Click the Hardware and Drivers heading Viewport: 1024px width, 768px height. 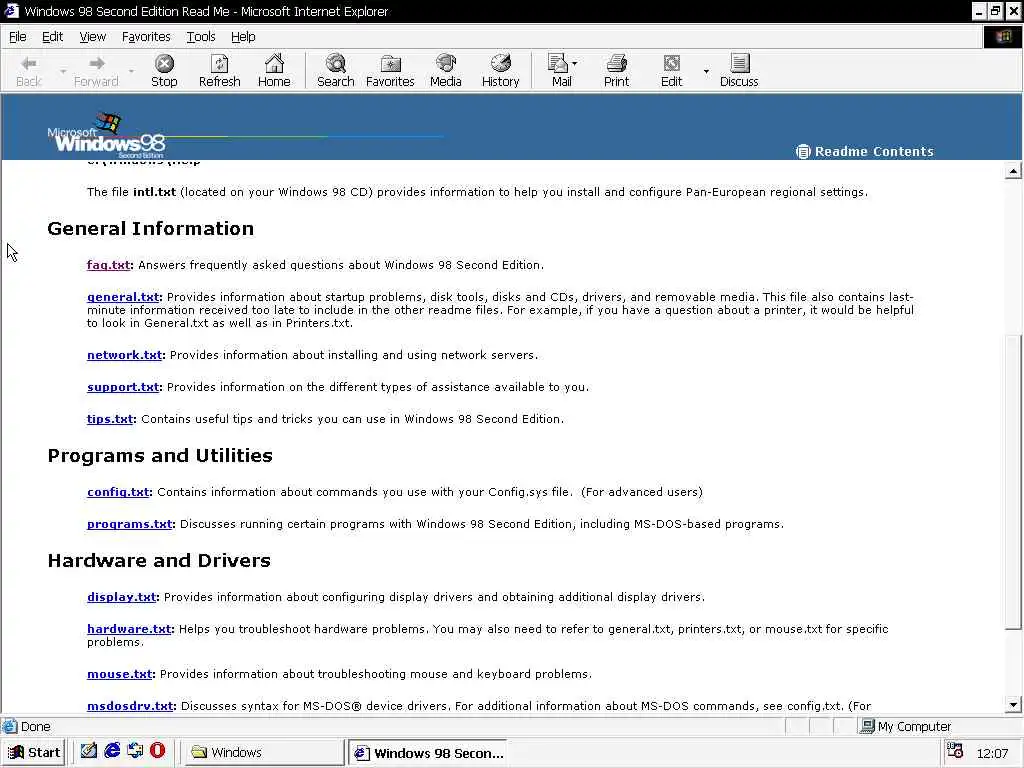click(159, 561)
